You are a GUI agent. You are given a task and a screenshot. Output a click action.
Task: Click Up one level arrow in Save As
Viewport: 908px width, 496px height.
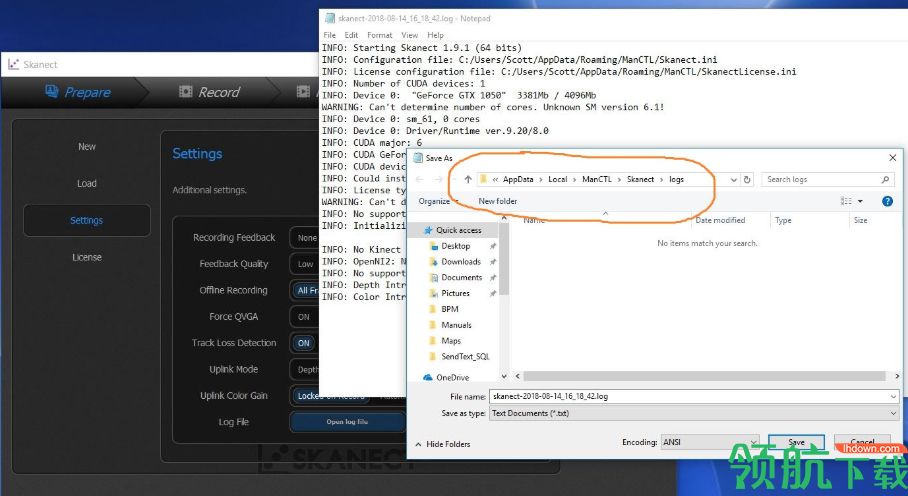(468, 179)
